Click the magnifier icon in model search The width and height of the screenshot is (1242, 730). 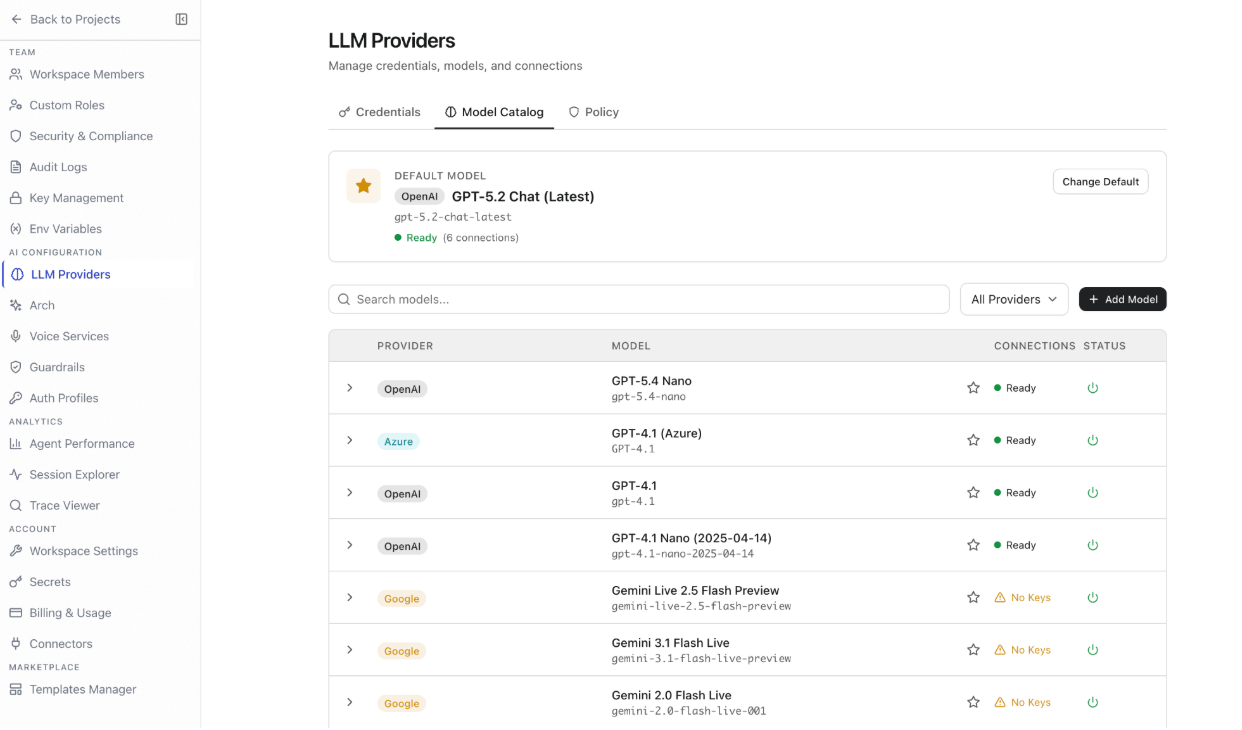tap(344, 299)
